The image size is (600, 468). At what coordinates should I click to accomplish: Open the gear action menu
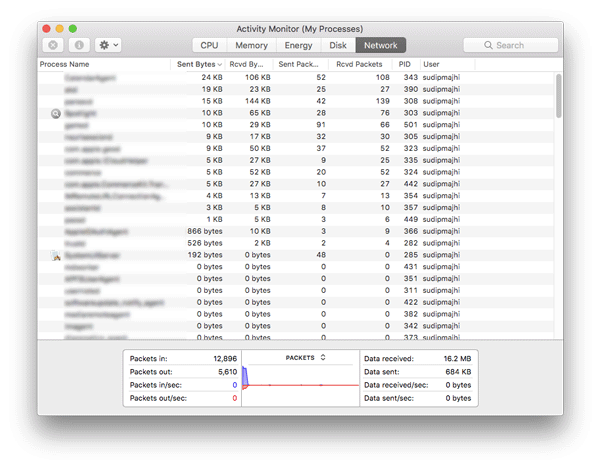click(x=108, y=45)
